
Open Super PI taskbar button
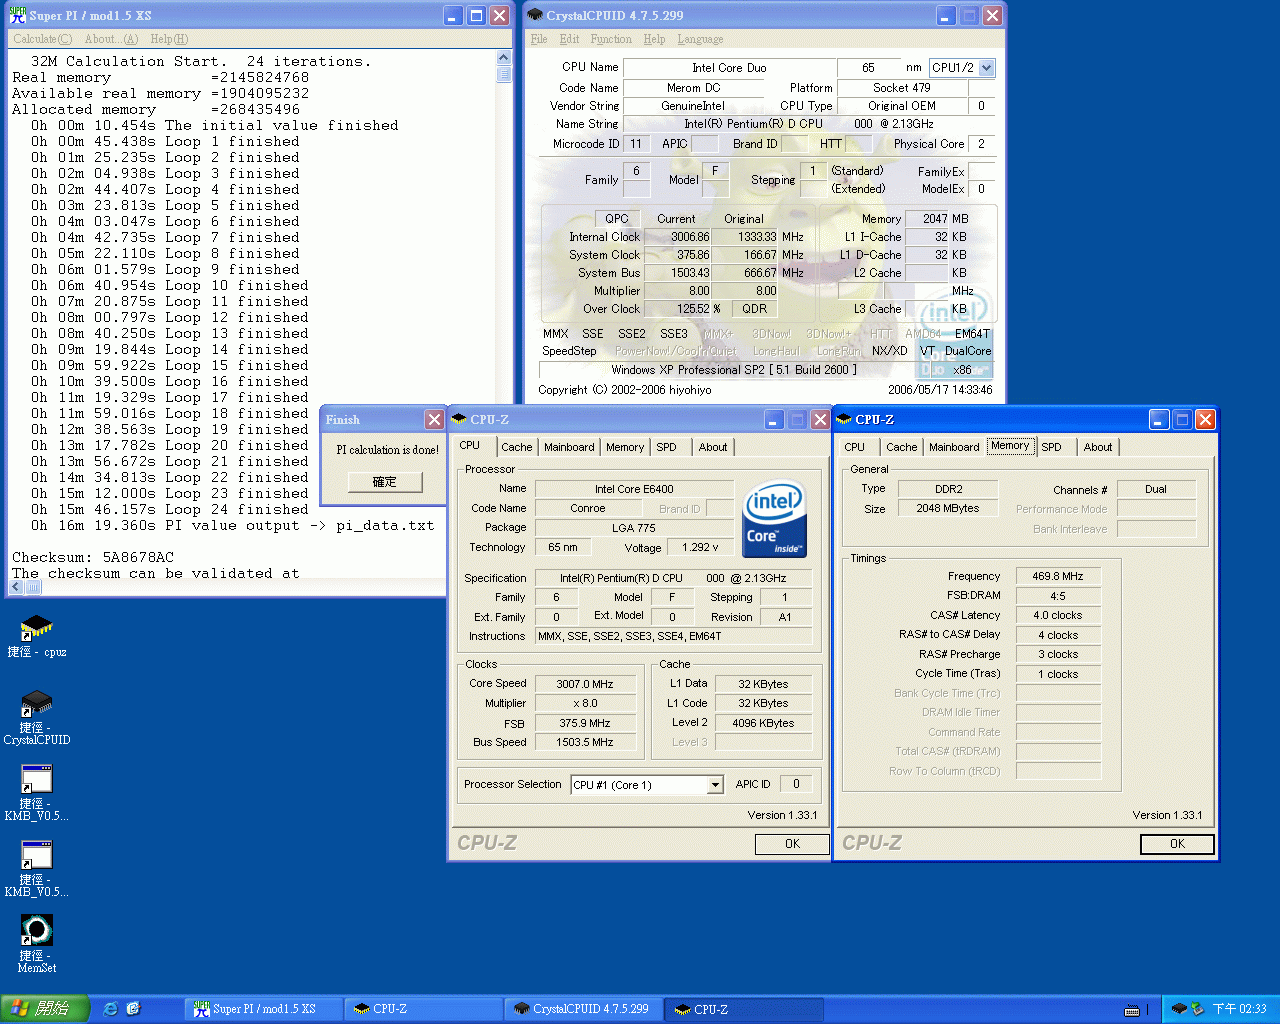(x=264, y=1009)
